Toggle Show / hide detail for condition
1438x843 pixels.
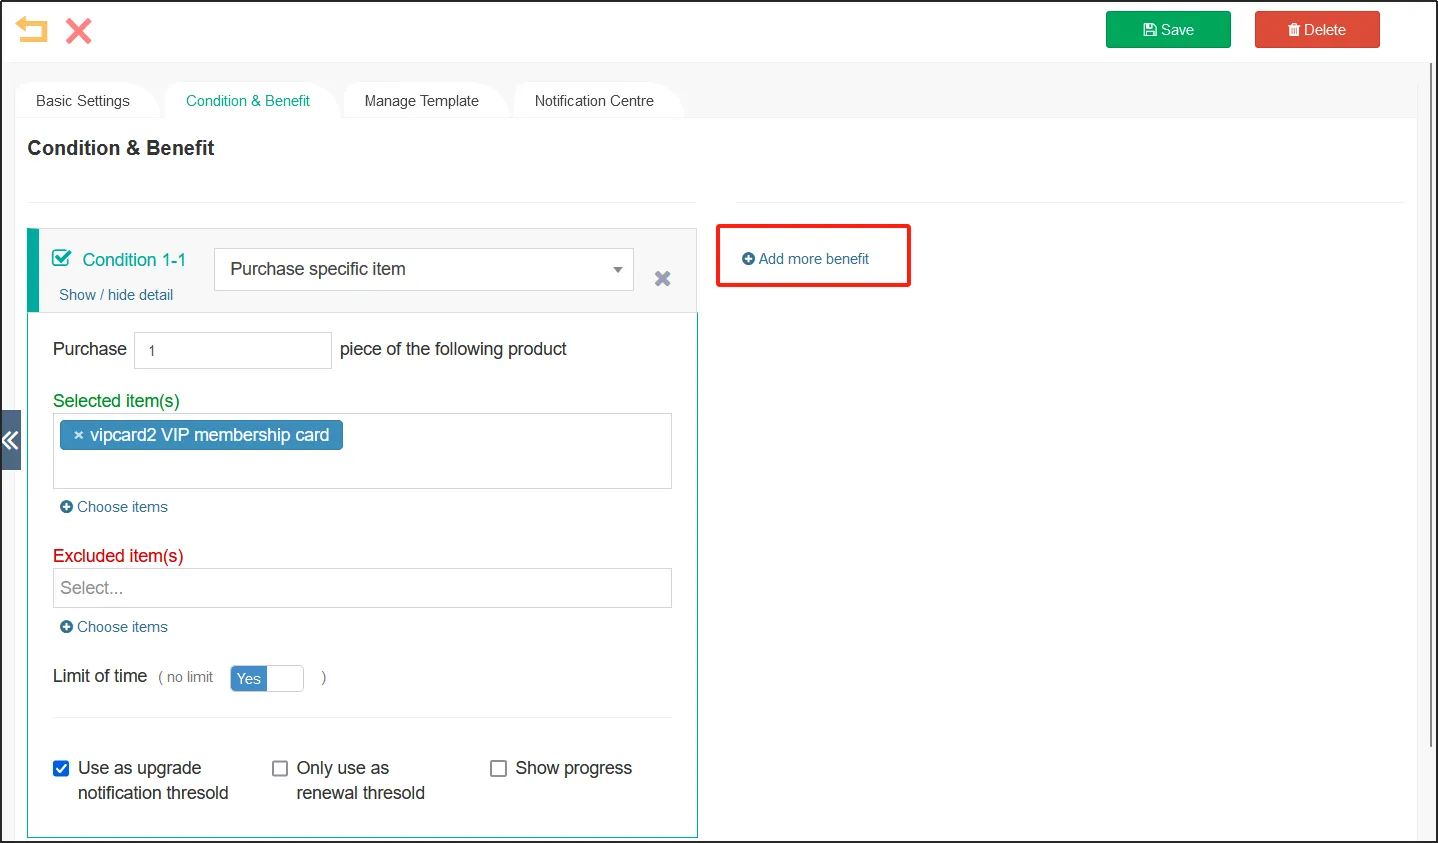pyautogui.click(x=116, y=295)
